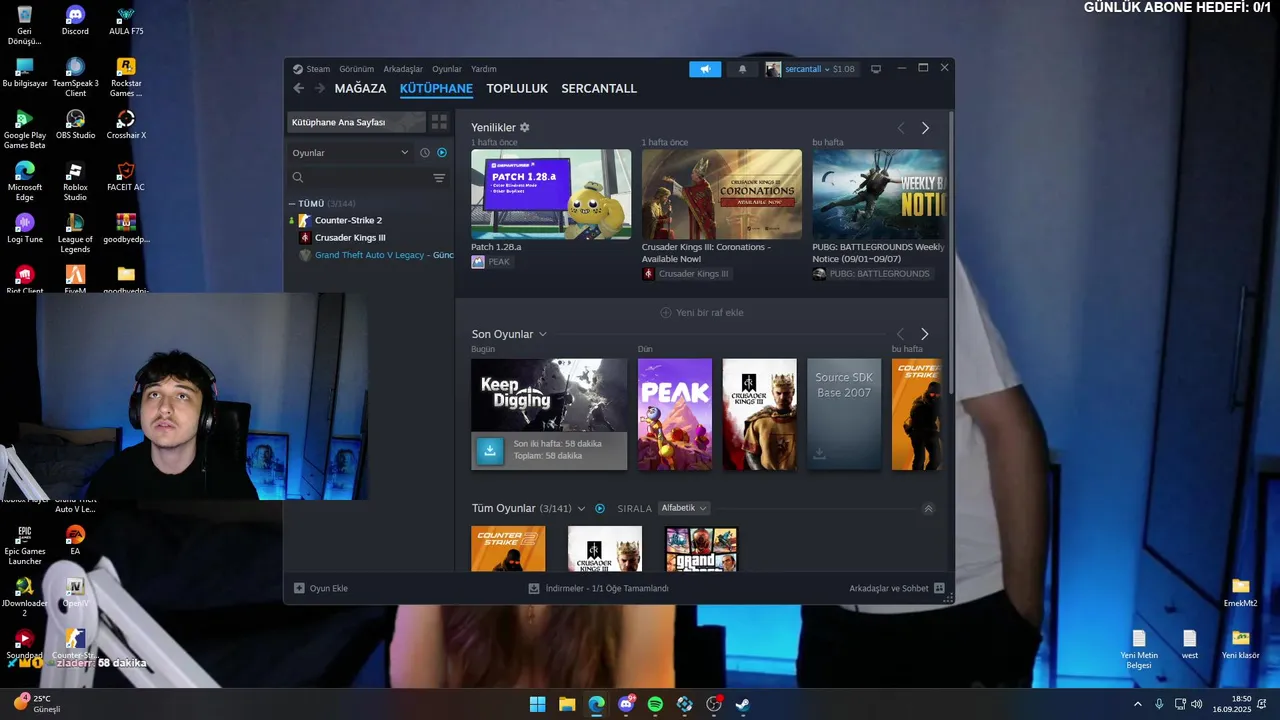The height and width of the screenshot is (720, 1280).
Task: Open File Explorer from the taskbar
Action: click(567, 704)
